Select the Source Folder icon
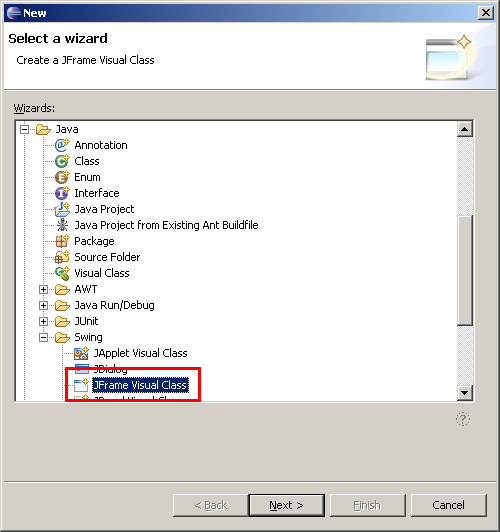 click(62, 257)
